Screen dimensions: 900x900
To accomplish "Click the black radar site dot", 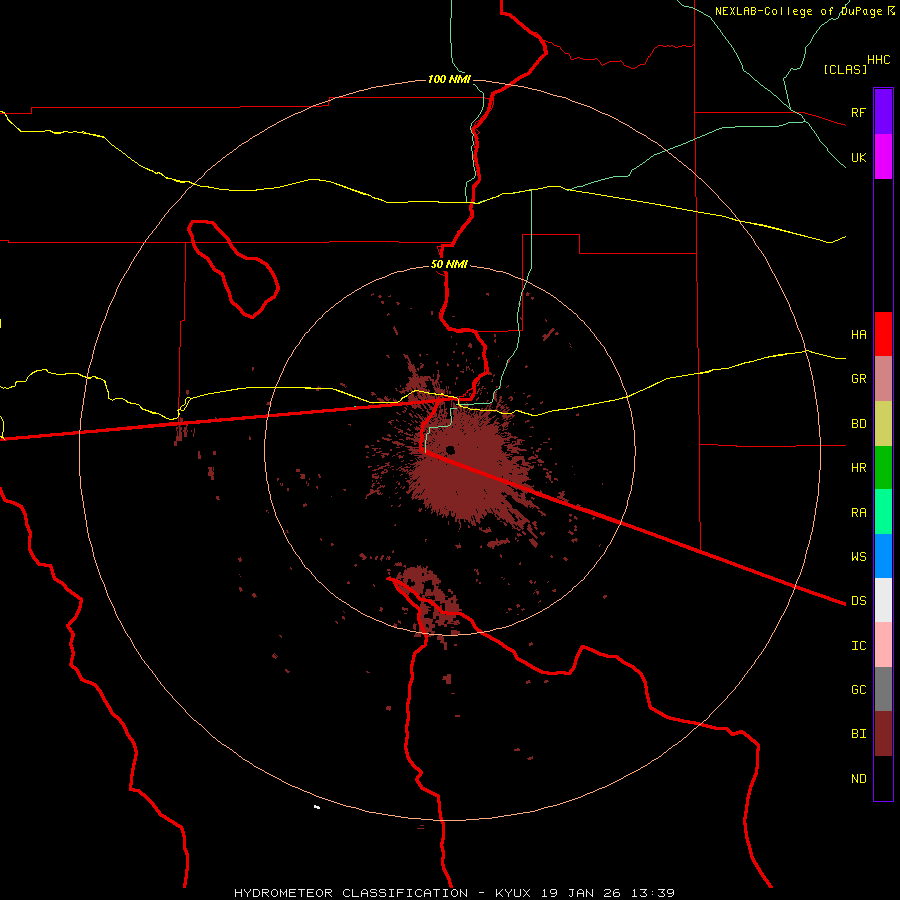I will [451, 450].
